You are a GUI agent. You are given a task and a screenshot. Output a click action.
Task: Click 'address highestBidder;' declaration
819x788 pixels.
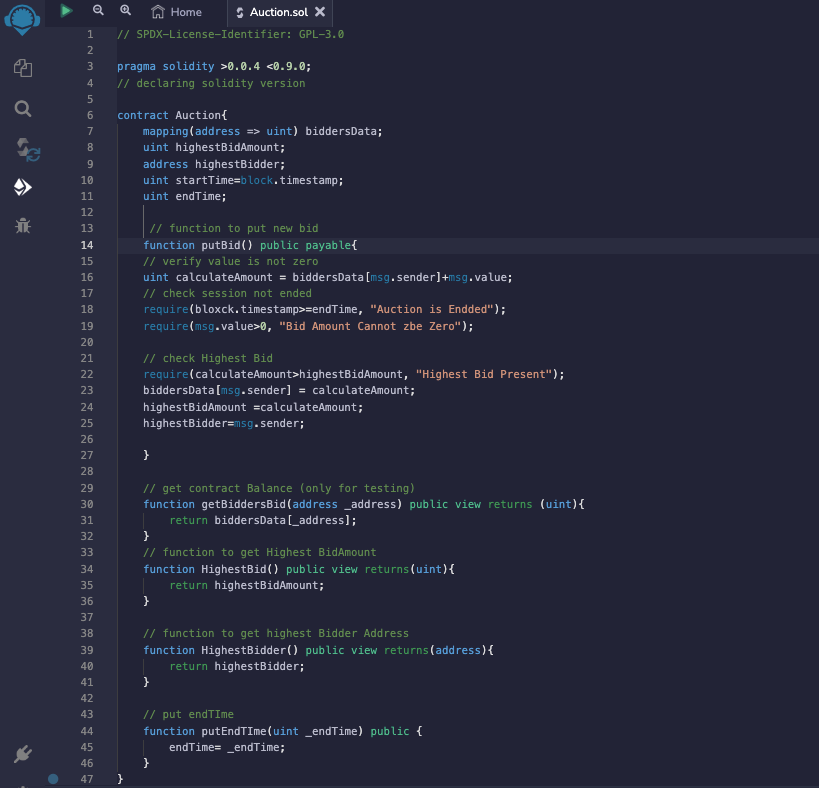click(214, 164)
